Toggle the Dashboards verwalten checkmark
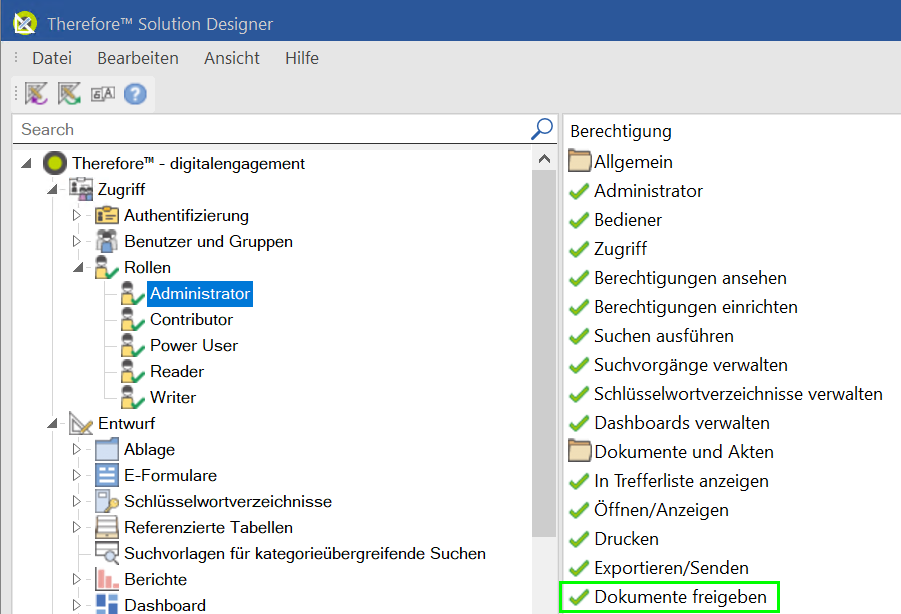Image resolution: width=901 pixels, height=614 pixels. [579, 423]
